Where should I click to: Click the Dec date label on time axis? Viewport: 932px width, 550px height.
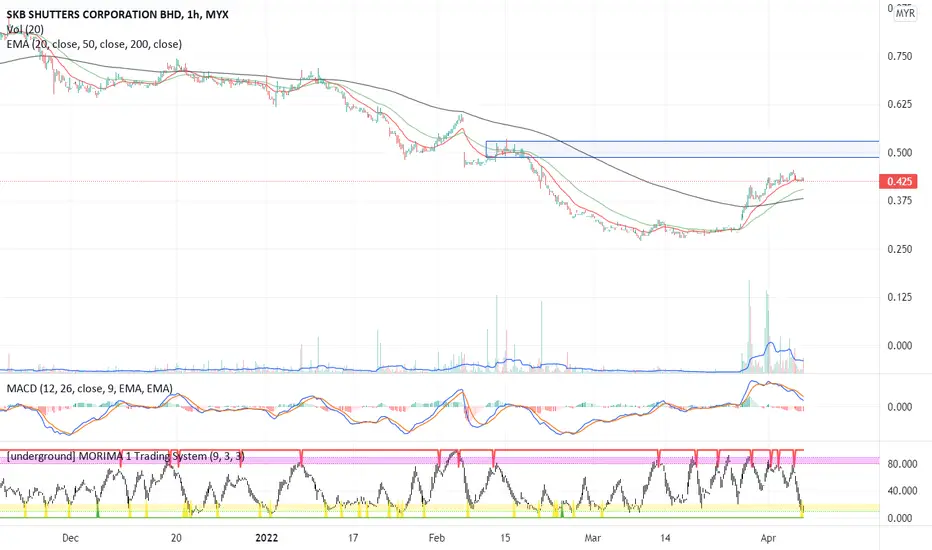(70, 538)
